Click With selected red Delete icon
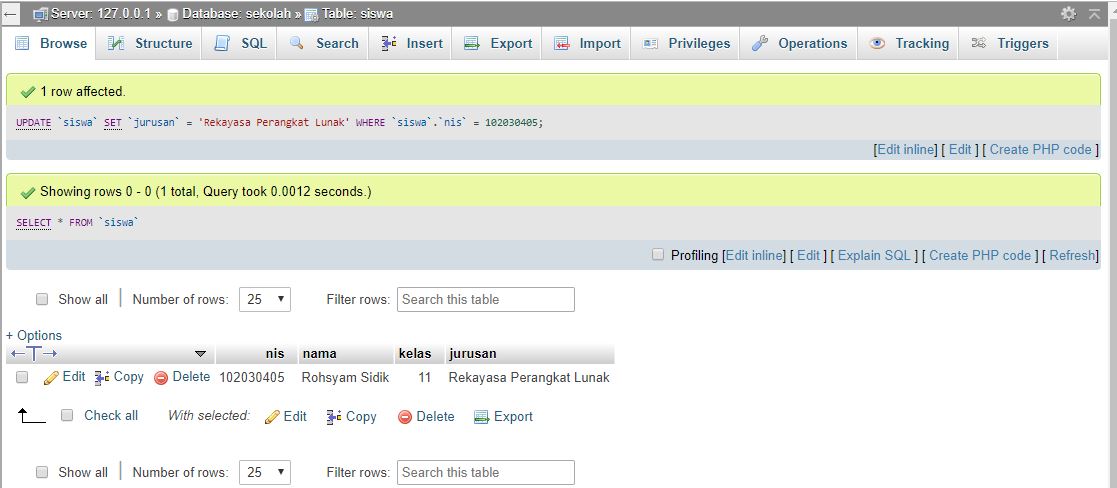This screenshot has width=1117, height=488. tap(405, 417)
